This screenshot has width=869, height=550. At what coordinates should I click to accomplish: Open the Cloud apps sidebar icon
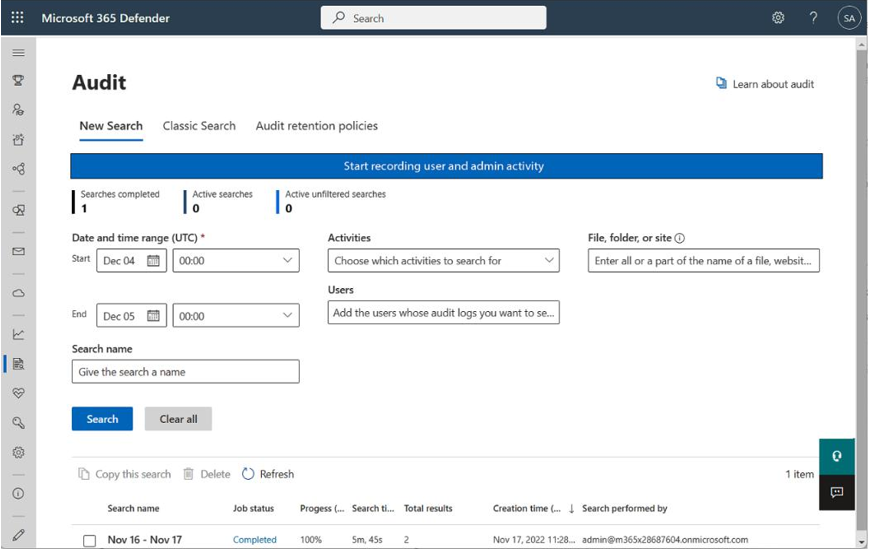point(18,293)
